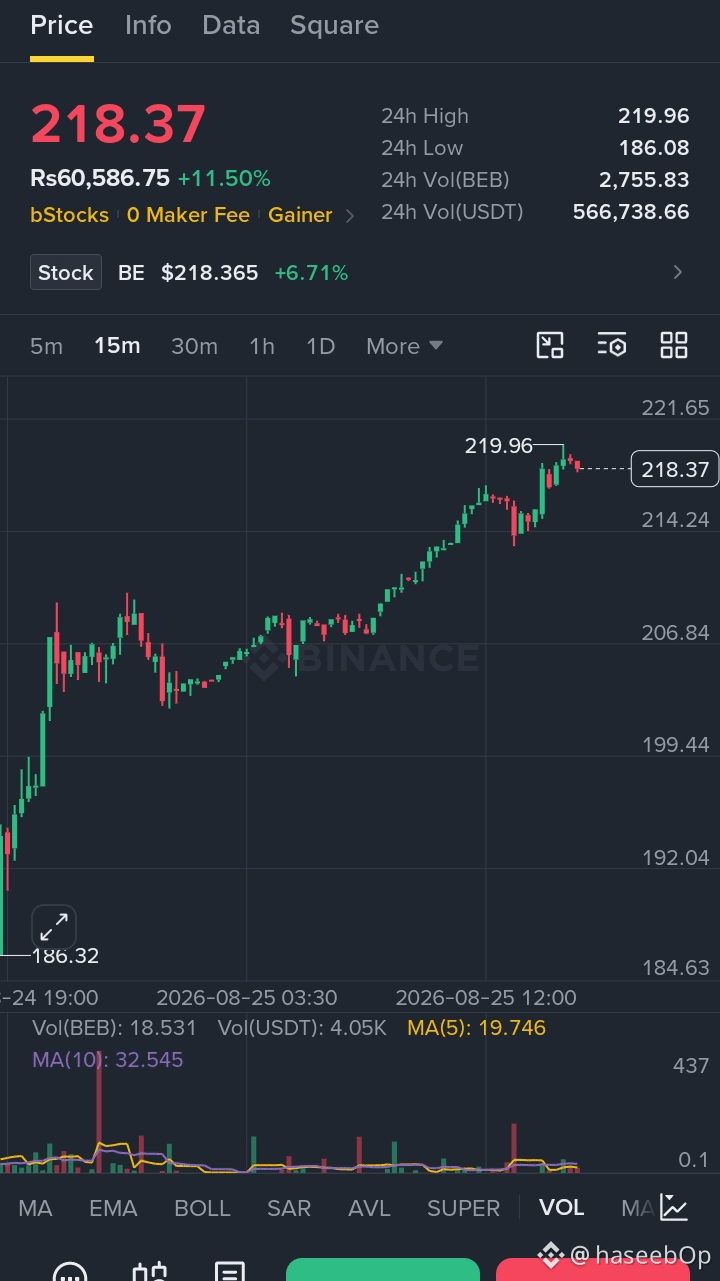
Task: Tap the Vol(BEB): 18.531 label
Action: 115,1028
